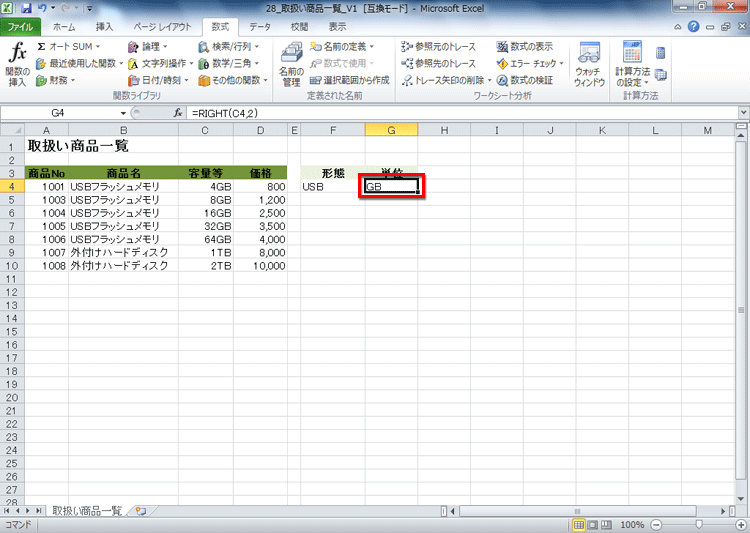
Task: Adjust the zoom slider handle
Action: pos(699,525)
